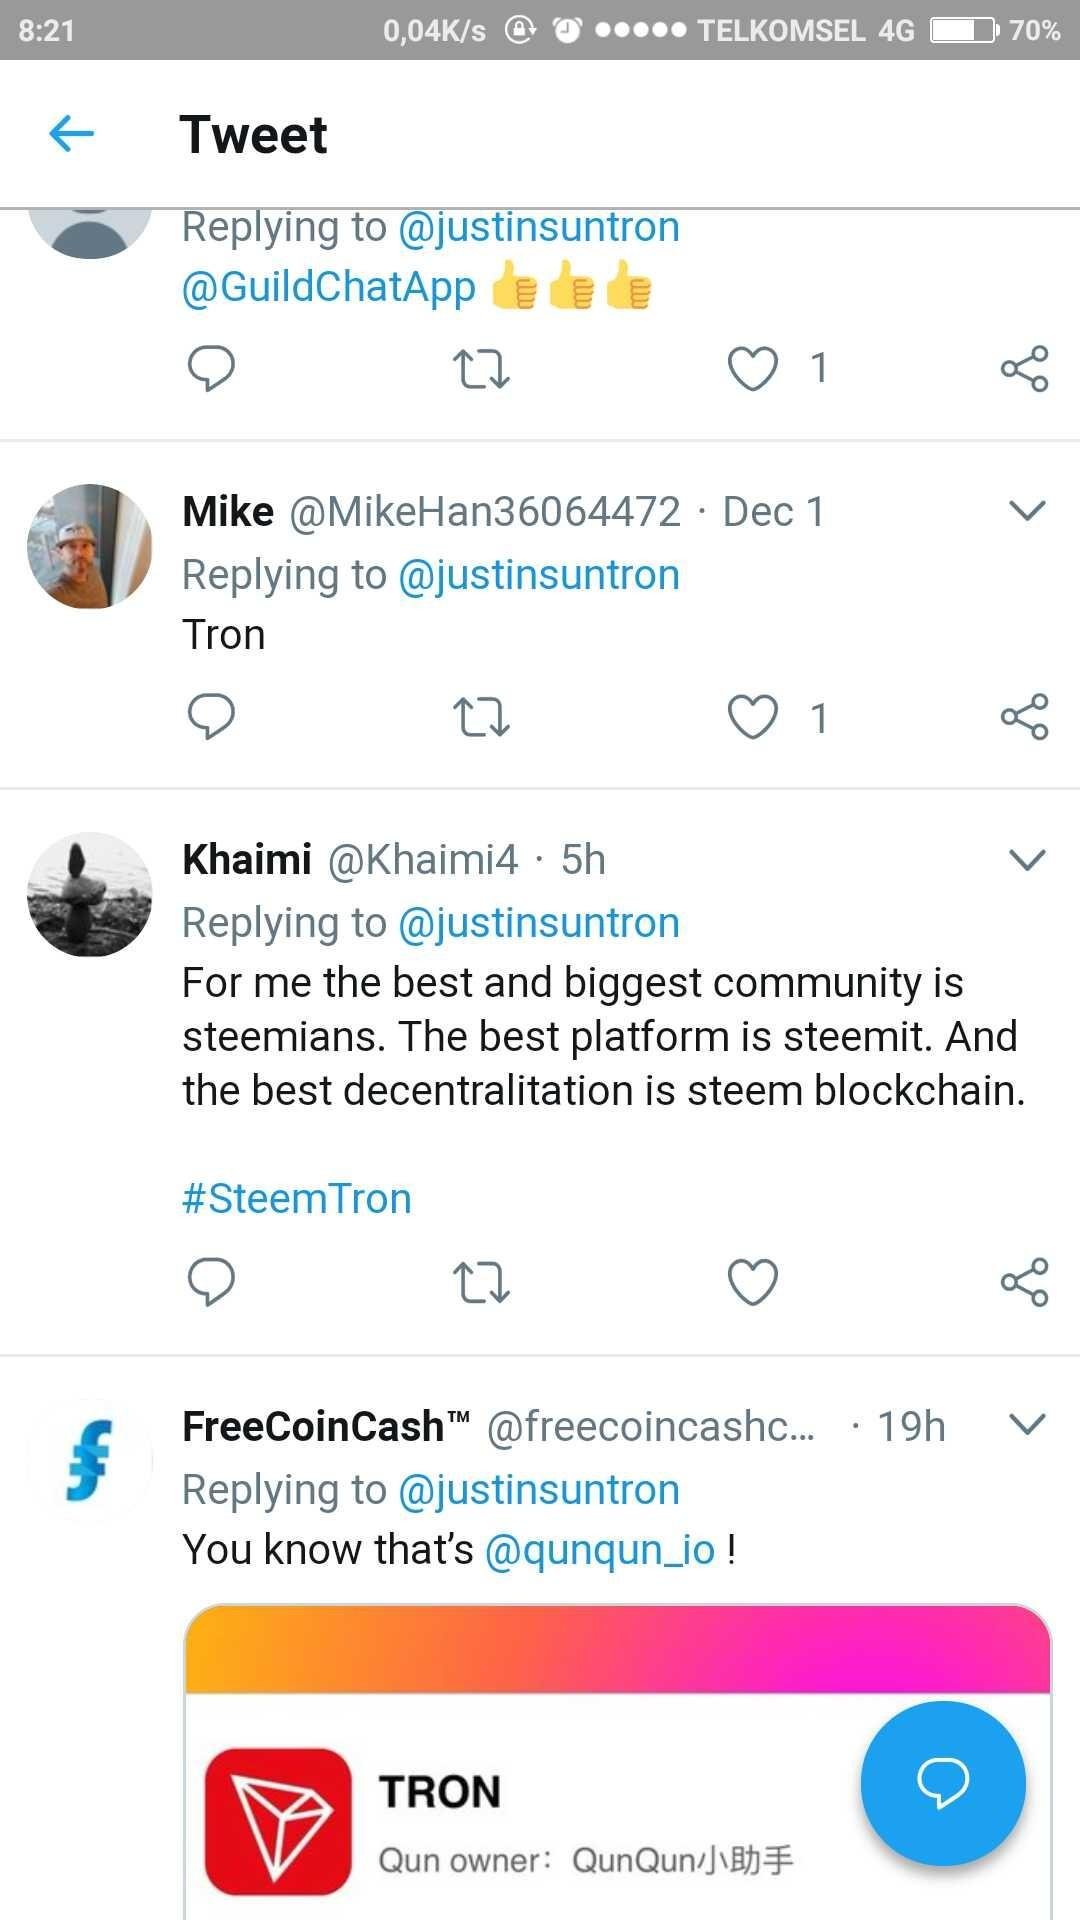Expand options chevron on FreeCoinCash tweet
Screen dimensions: 1080x1920
1027,1424
